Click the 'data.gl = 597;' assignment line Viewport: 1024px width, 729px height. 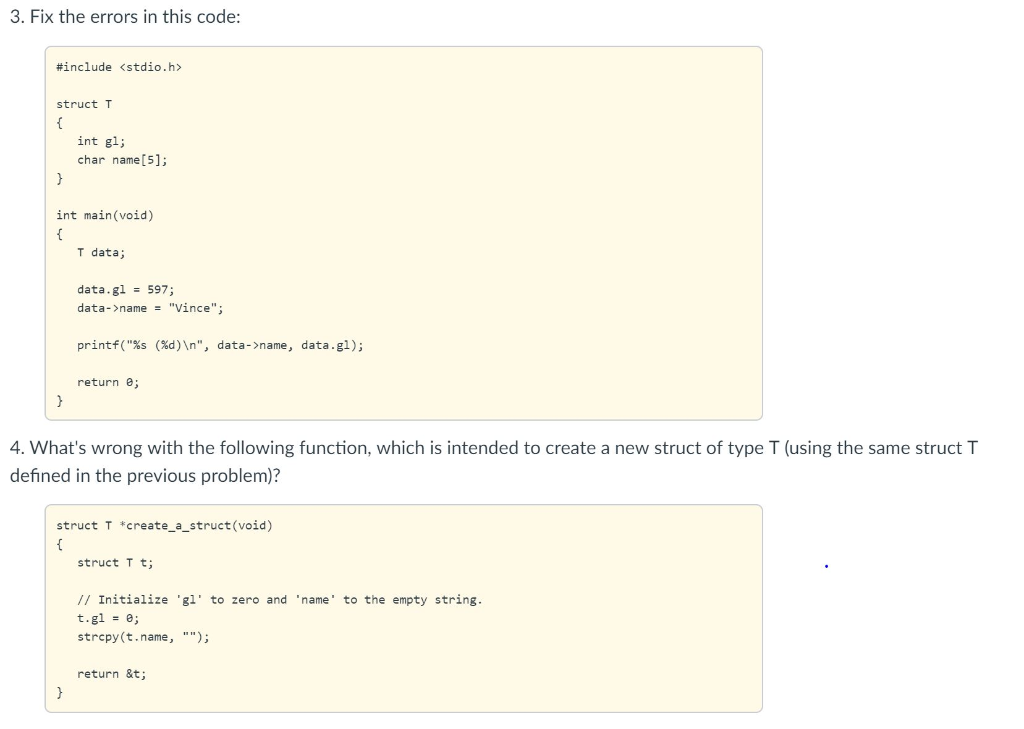125,289
